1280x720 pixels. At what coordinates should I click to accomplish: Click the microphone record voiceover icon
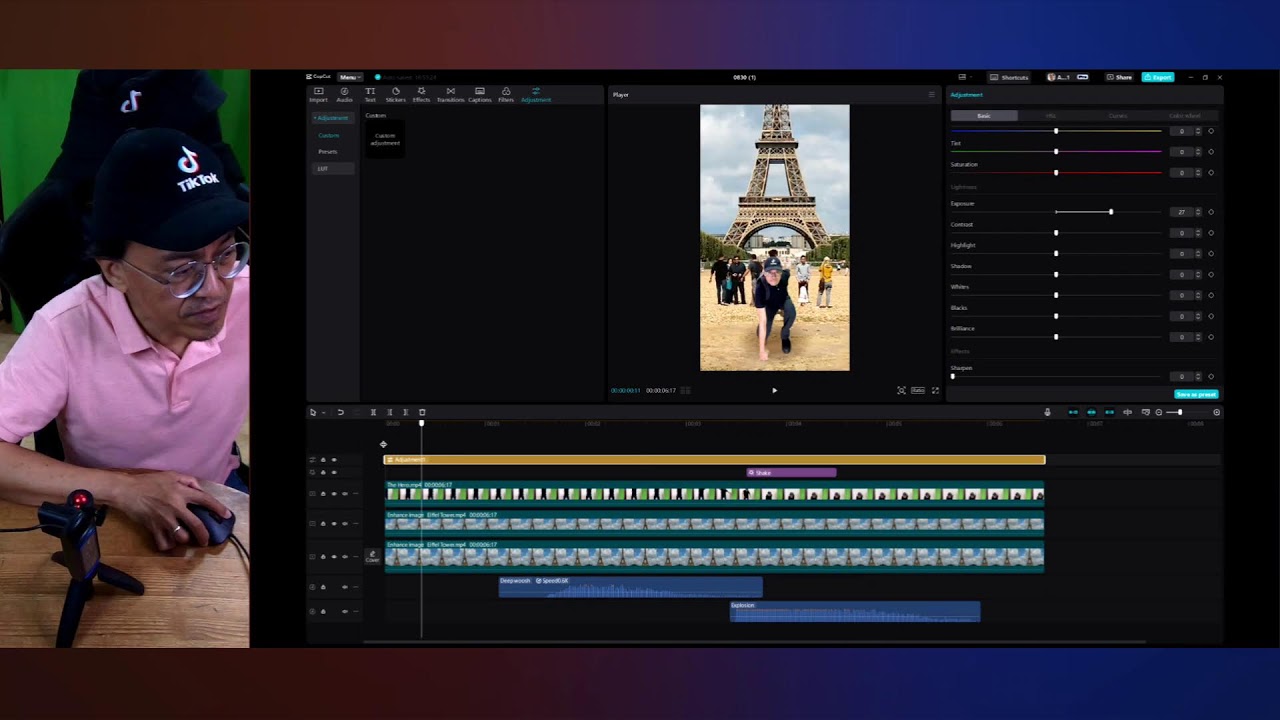pyautogui.click(x=1047, y=412)
